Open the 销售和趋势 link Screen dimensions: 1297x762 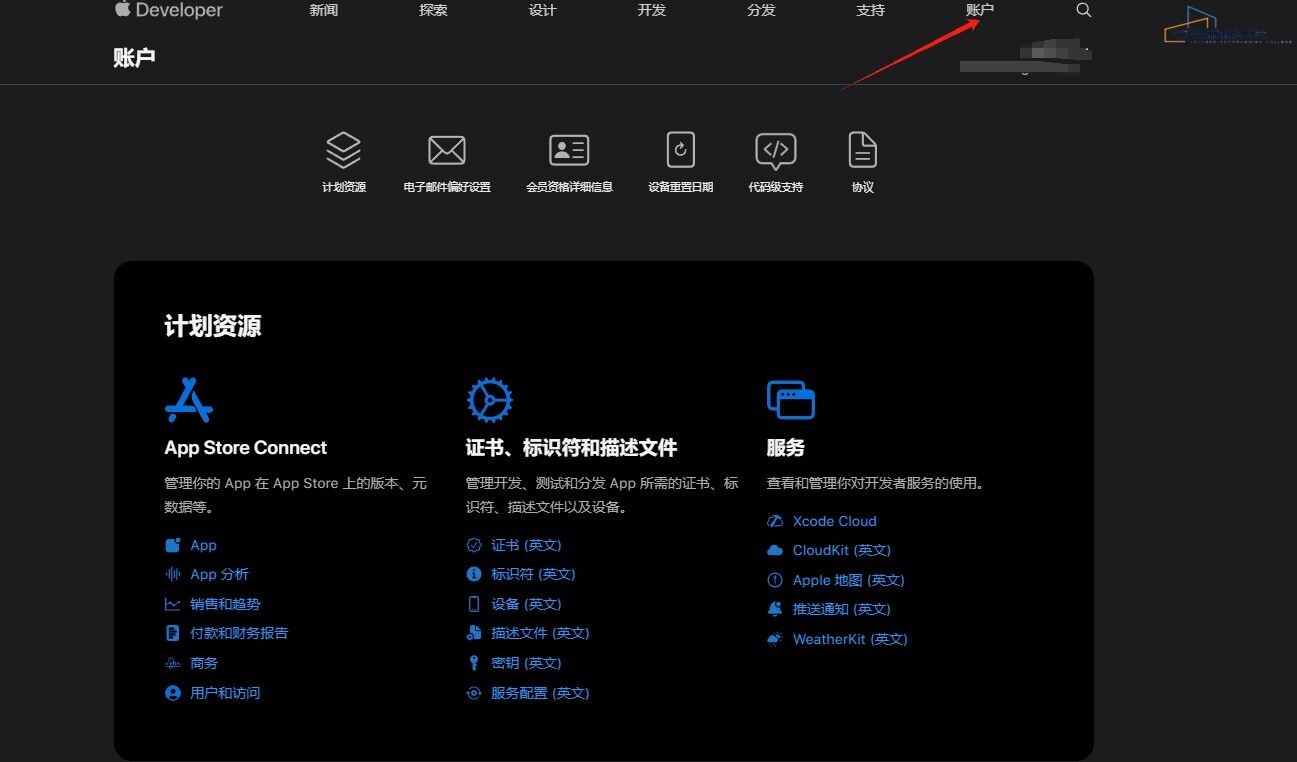[225, 604]
